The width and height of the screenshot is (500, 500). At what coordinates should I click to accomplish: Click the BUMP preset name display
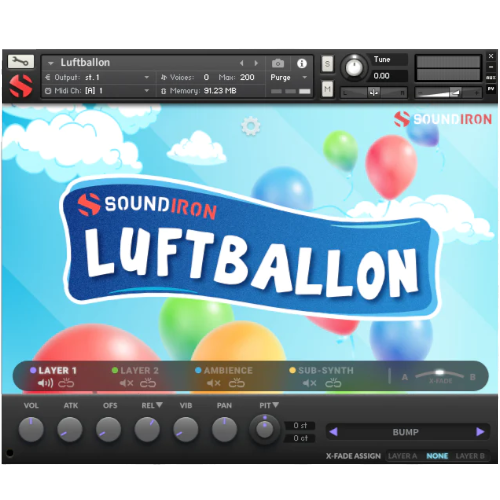pos(406,432)
